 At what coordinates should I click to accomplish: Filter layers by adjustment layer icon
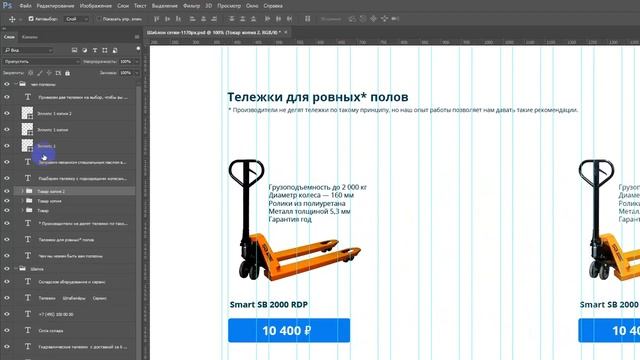(x=84, y=50)
